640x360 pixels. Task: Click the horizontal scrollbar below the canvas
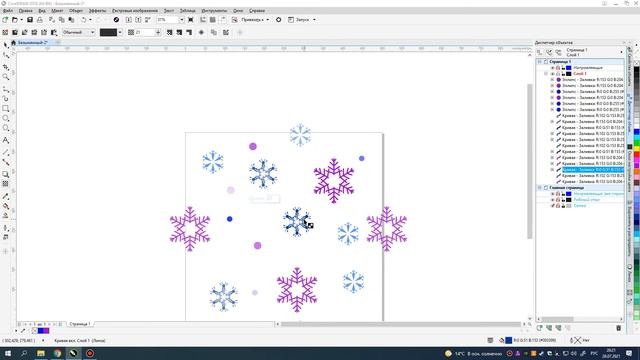[x=401, y=324]
